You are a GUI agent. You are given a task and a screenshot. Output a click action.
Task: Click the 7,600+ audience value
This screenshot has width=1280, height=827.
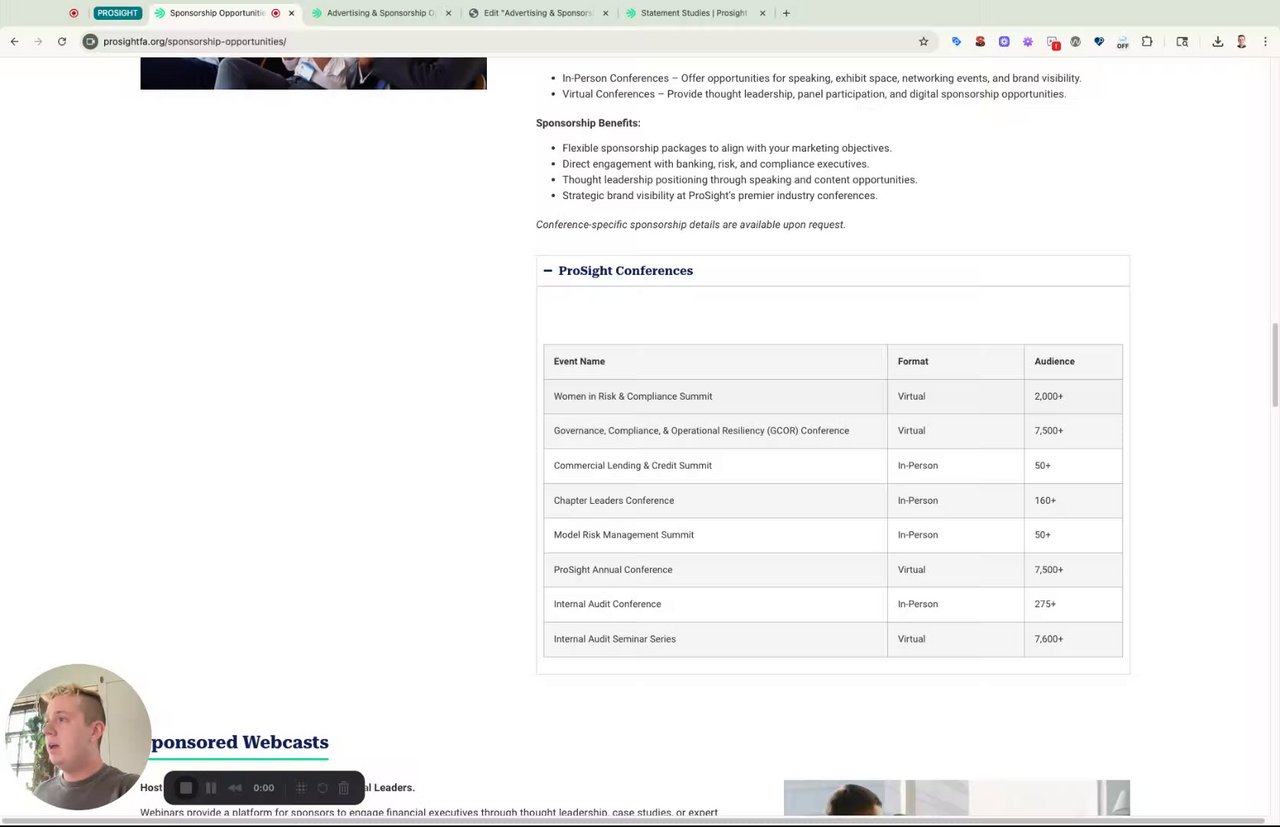[1049, 639]
